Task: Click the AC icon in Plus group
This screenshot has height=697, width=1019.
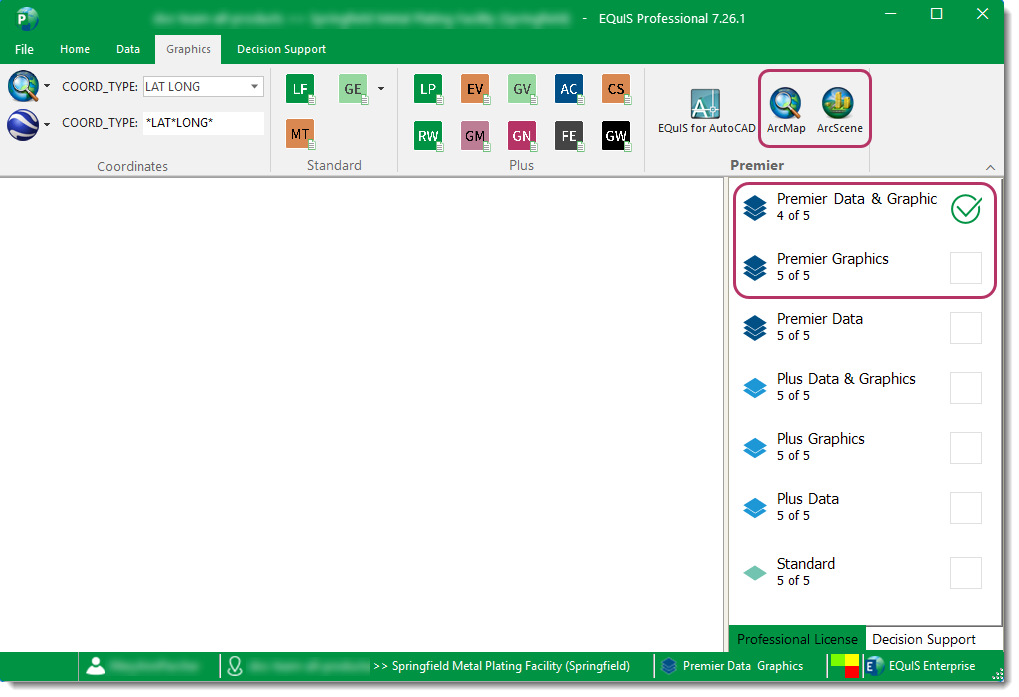Action: coord(569,89)
